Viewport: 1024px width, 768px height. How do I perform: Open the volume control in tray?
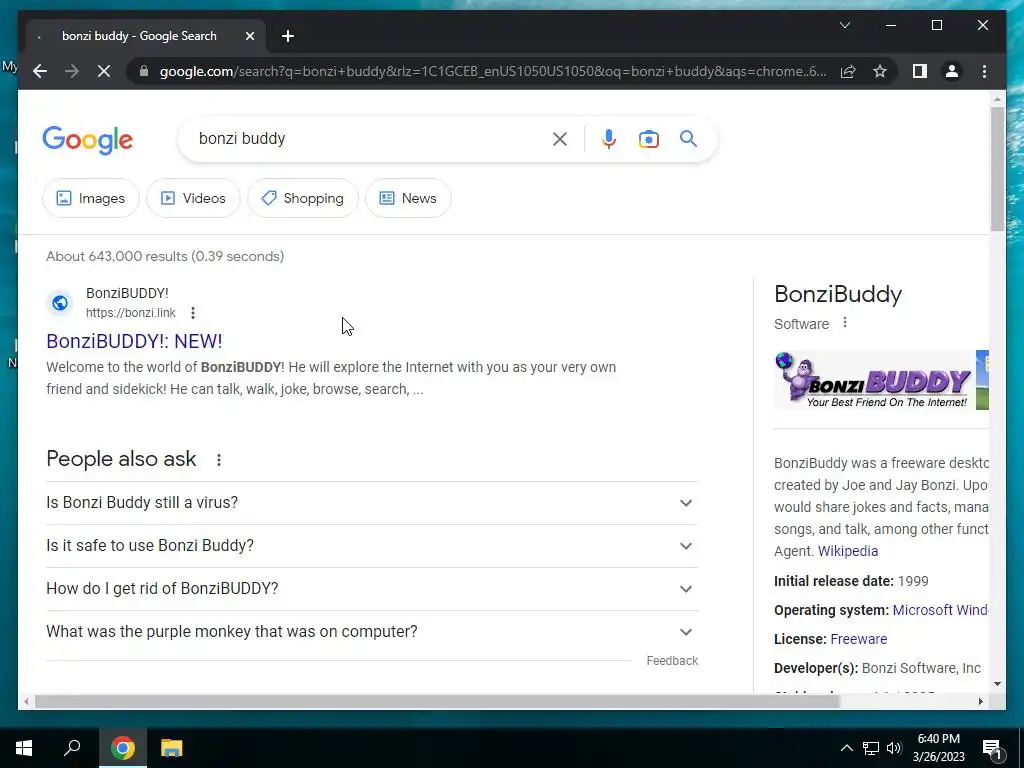click(894, 748)
